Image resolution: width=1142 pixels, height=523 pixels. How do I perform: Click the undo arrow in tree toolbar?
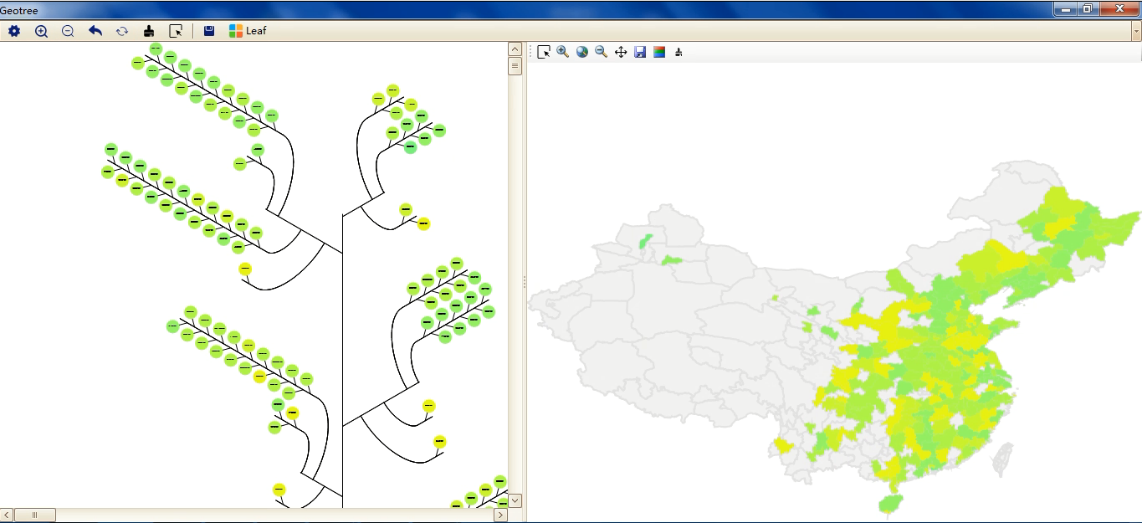(x=95, y=31)
